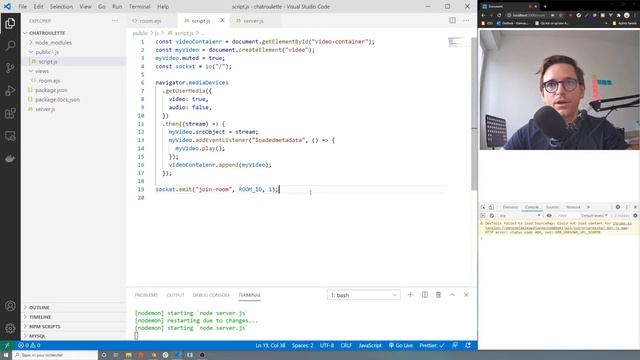Expand the node_modules folder
Viewport: 640px width, 360px height.
[53, 42]
